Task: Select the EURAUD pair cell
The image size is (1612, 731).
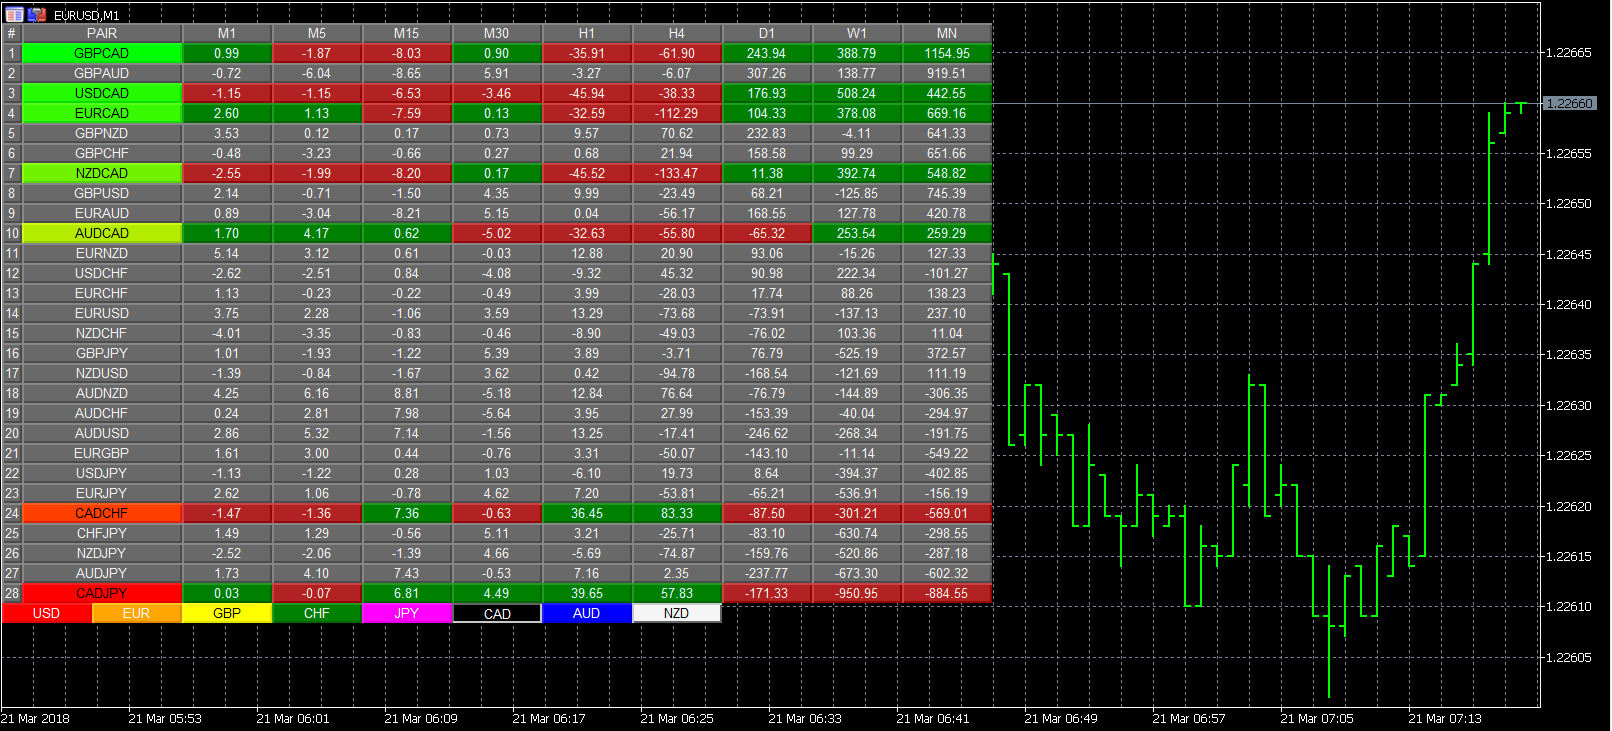Action: click(102, 213)
